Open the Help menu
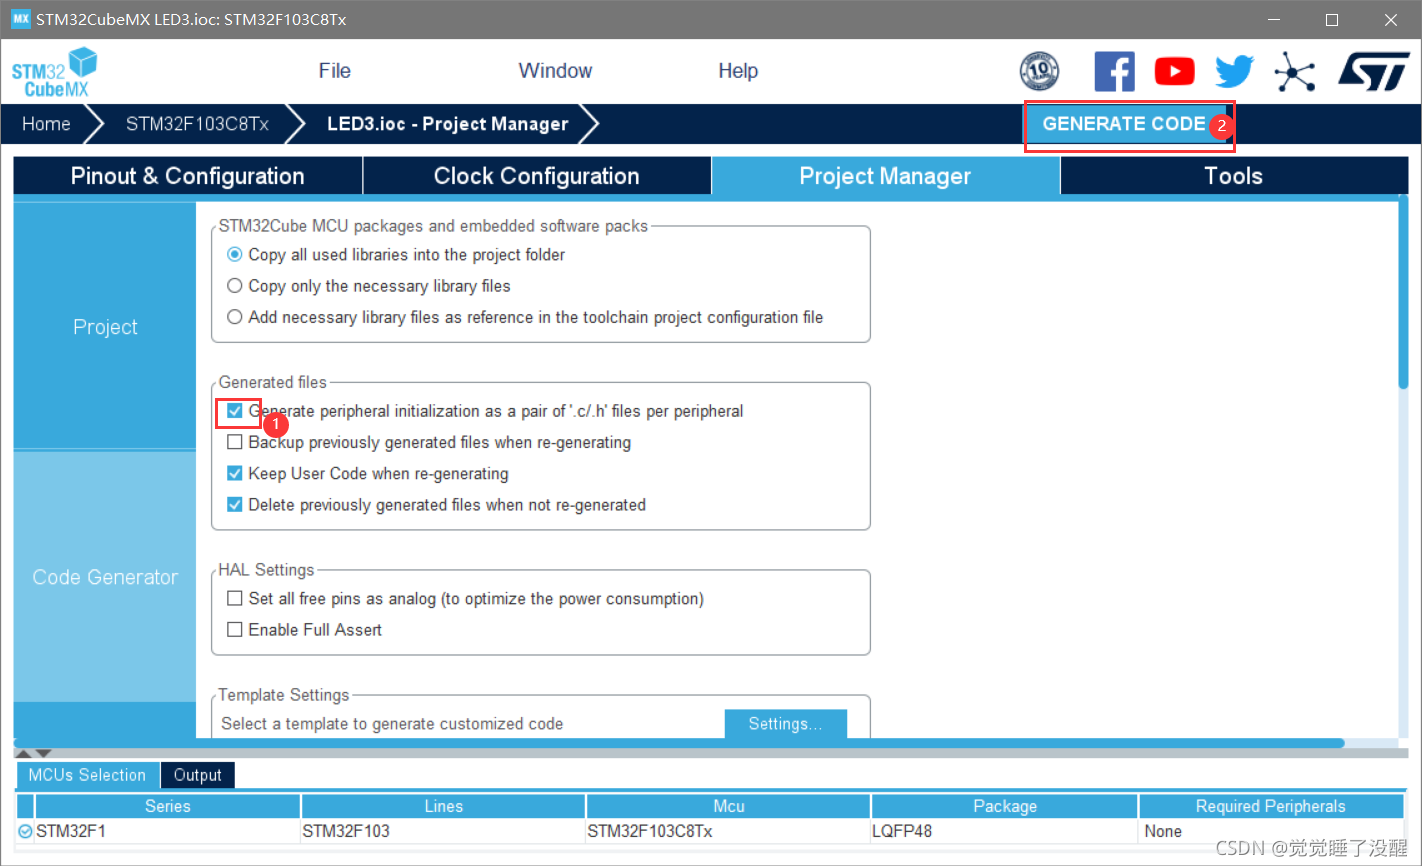Image resolution: width=1422 pixels, height=866 pixels. [738, 71]
